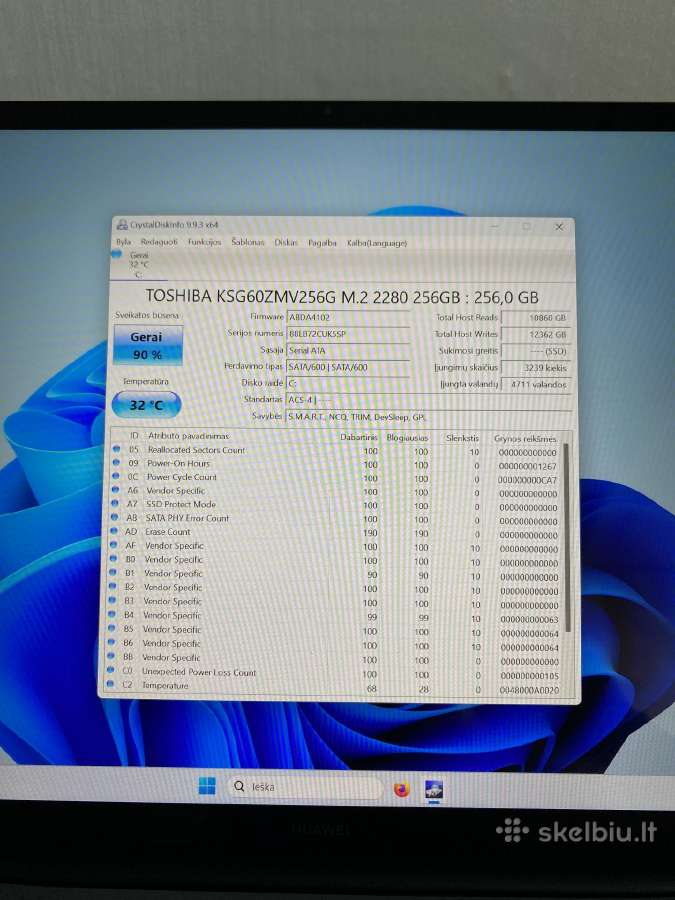This screenshot has width=675, height=900.
Task: Click the Standartas field showing ACS-4
Action: click(428, 399)
